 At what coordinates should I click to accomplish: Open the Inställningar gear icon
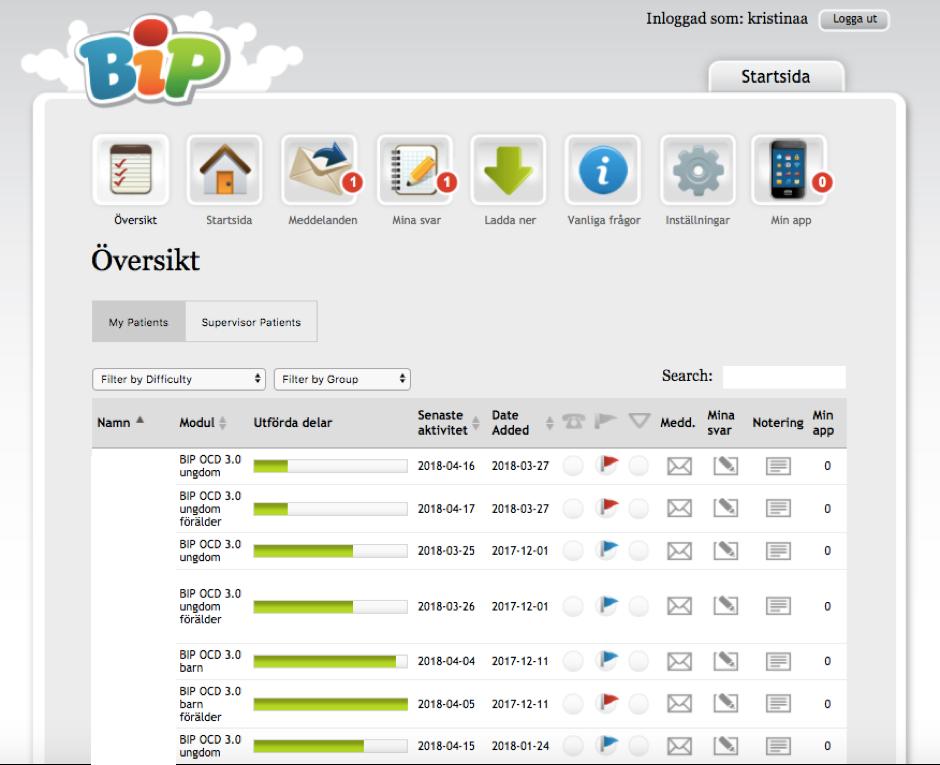tap(697, 170)
